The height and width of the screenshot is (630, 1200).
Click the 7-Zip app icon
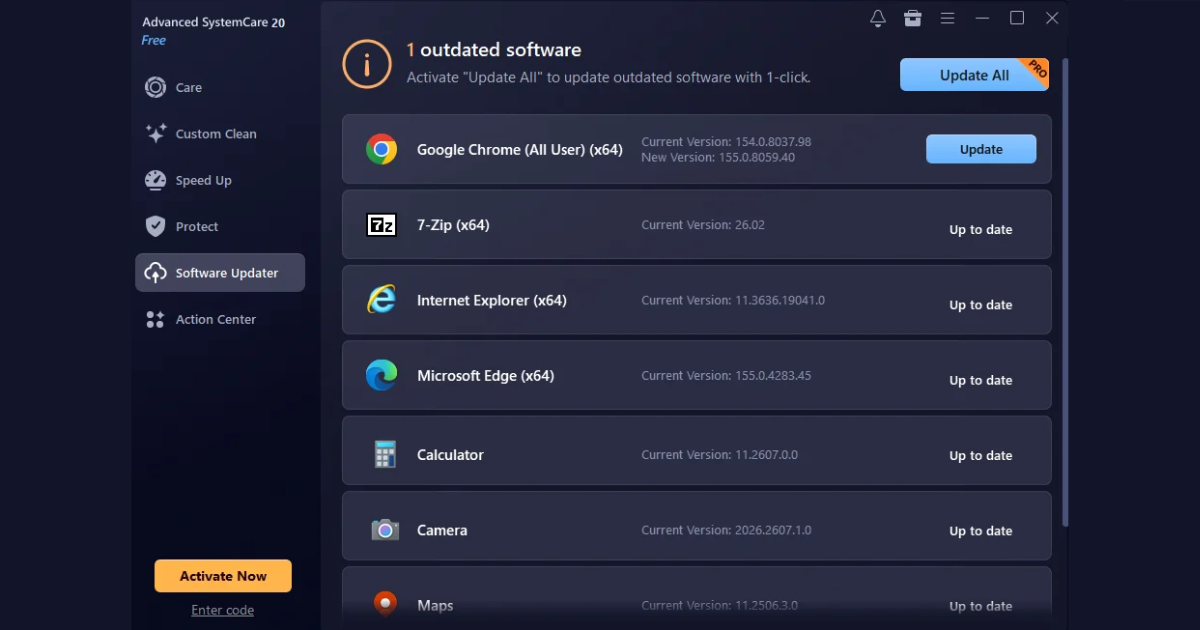[382, 225]
